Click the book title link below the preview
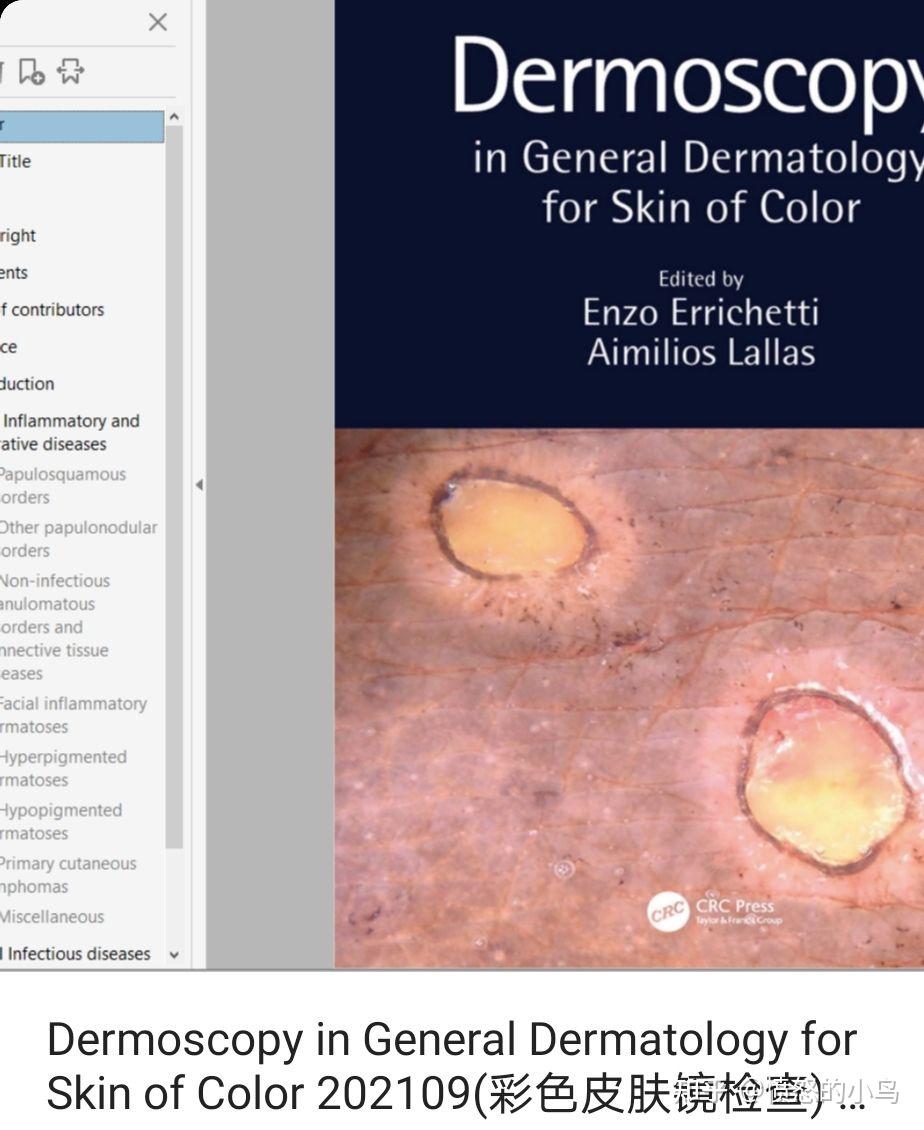Screen dimensions: 924x1130 coord(452,1066)
